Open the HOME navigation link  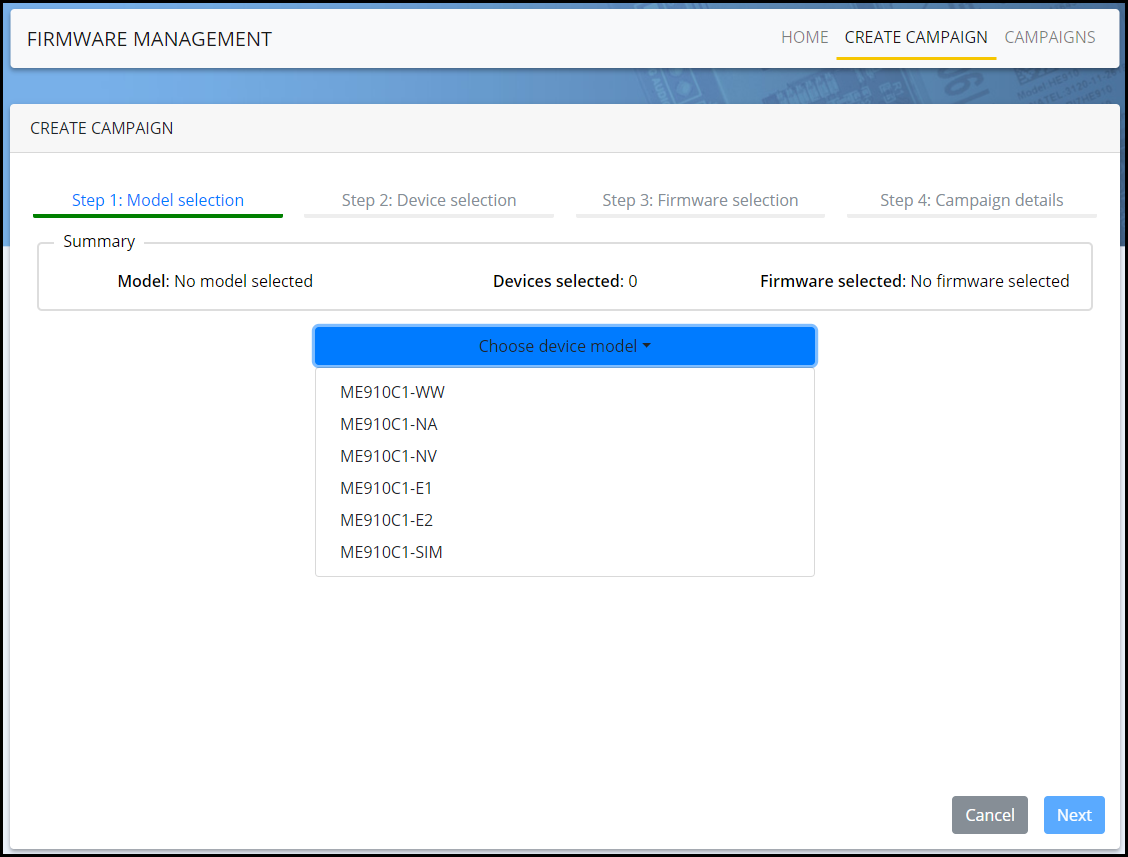(804, 37)
